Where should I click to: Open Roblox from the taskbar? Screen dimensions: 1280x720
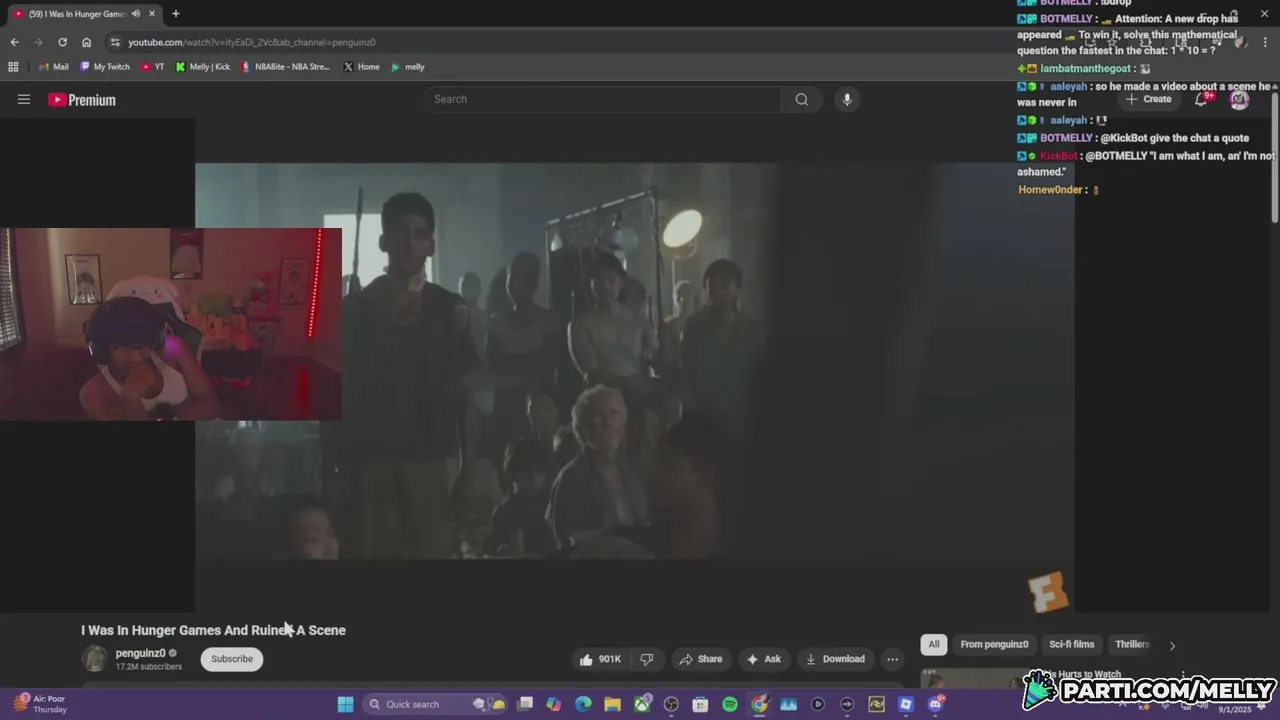pyautogui.click(x=906, y=704)
